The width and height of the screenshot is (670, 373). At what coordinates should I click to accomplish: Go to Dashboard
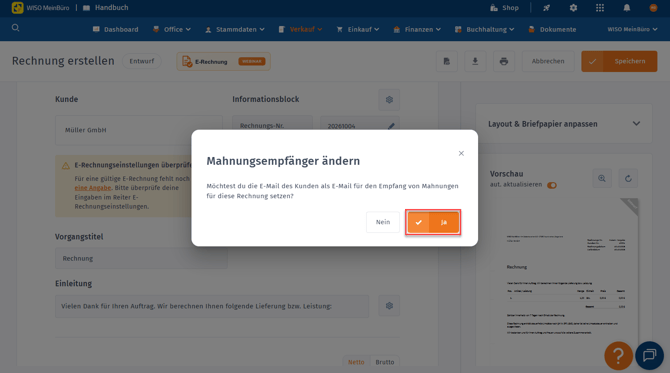(x=115, y=29)
